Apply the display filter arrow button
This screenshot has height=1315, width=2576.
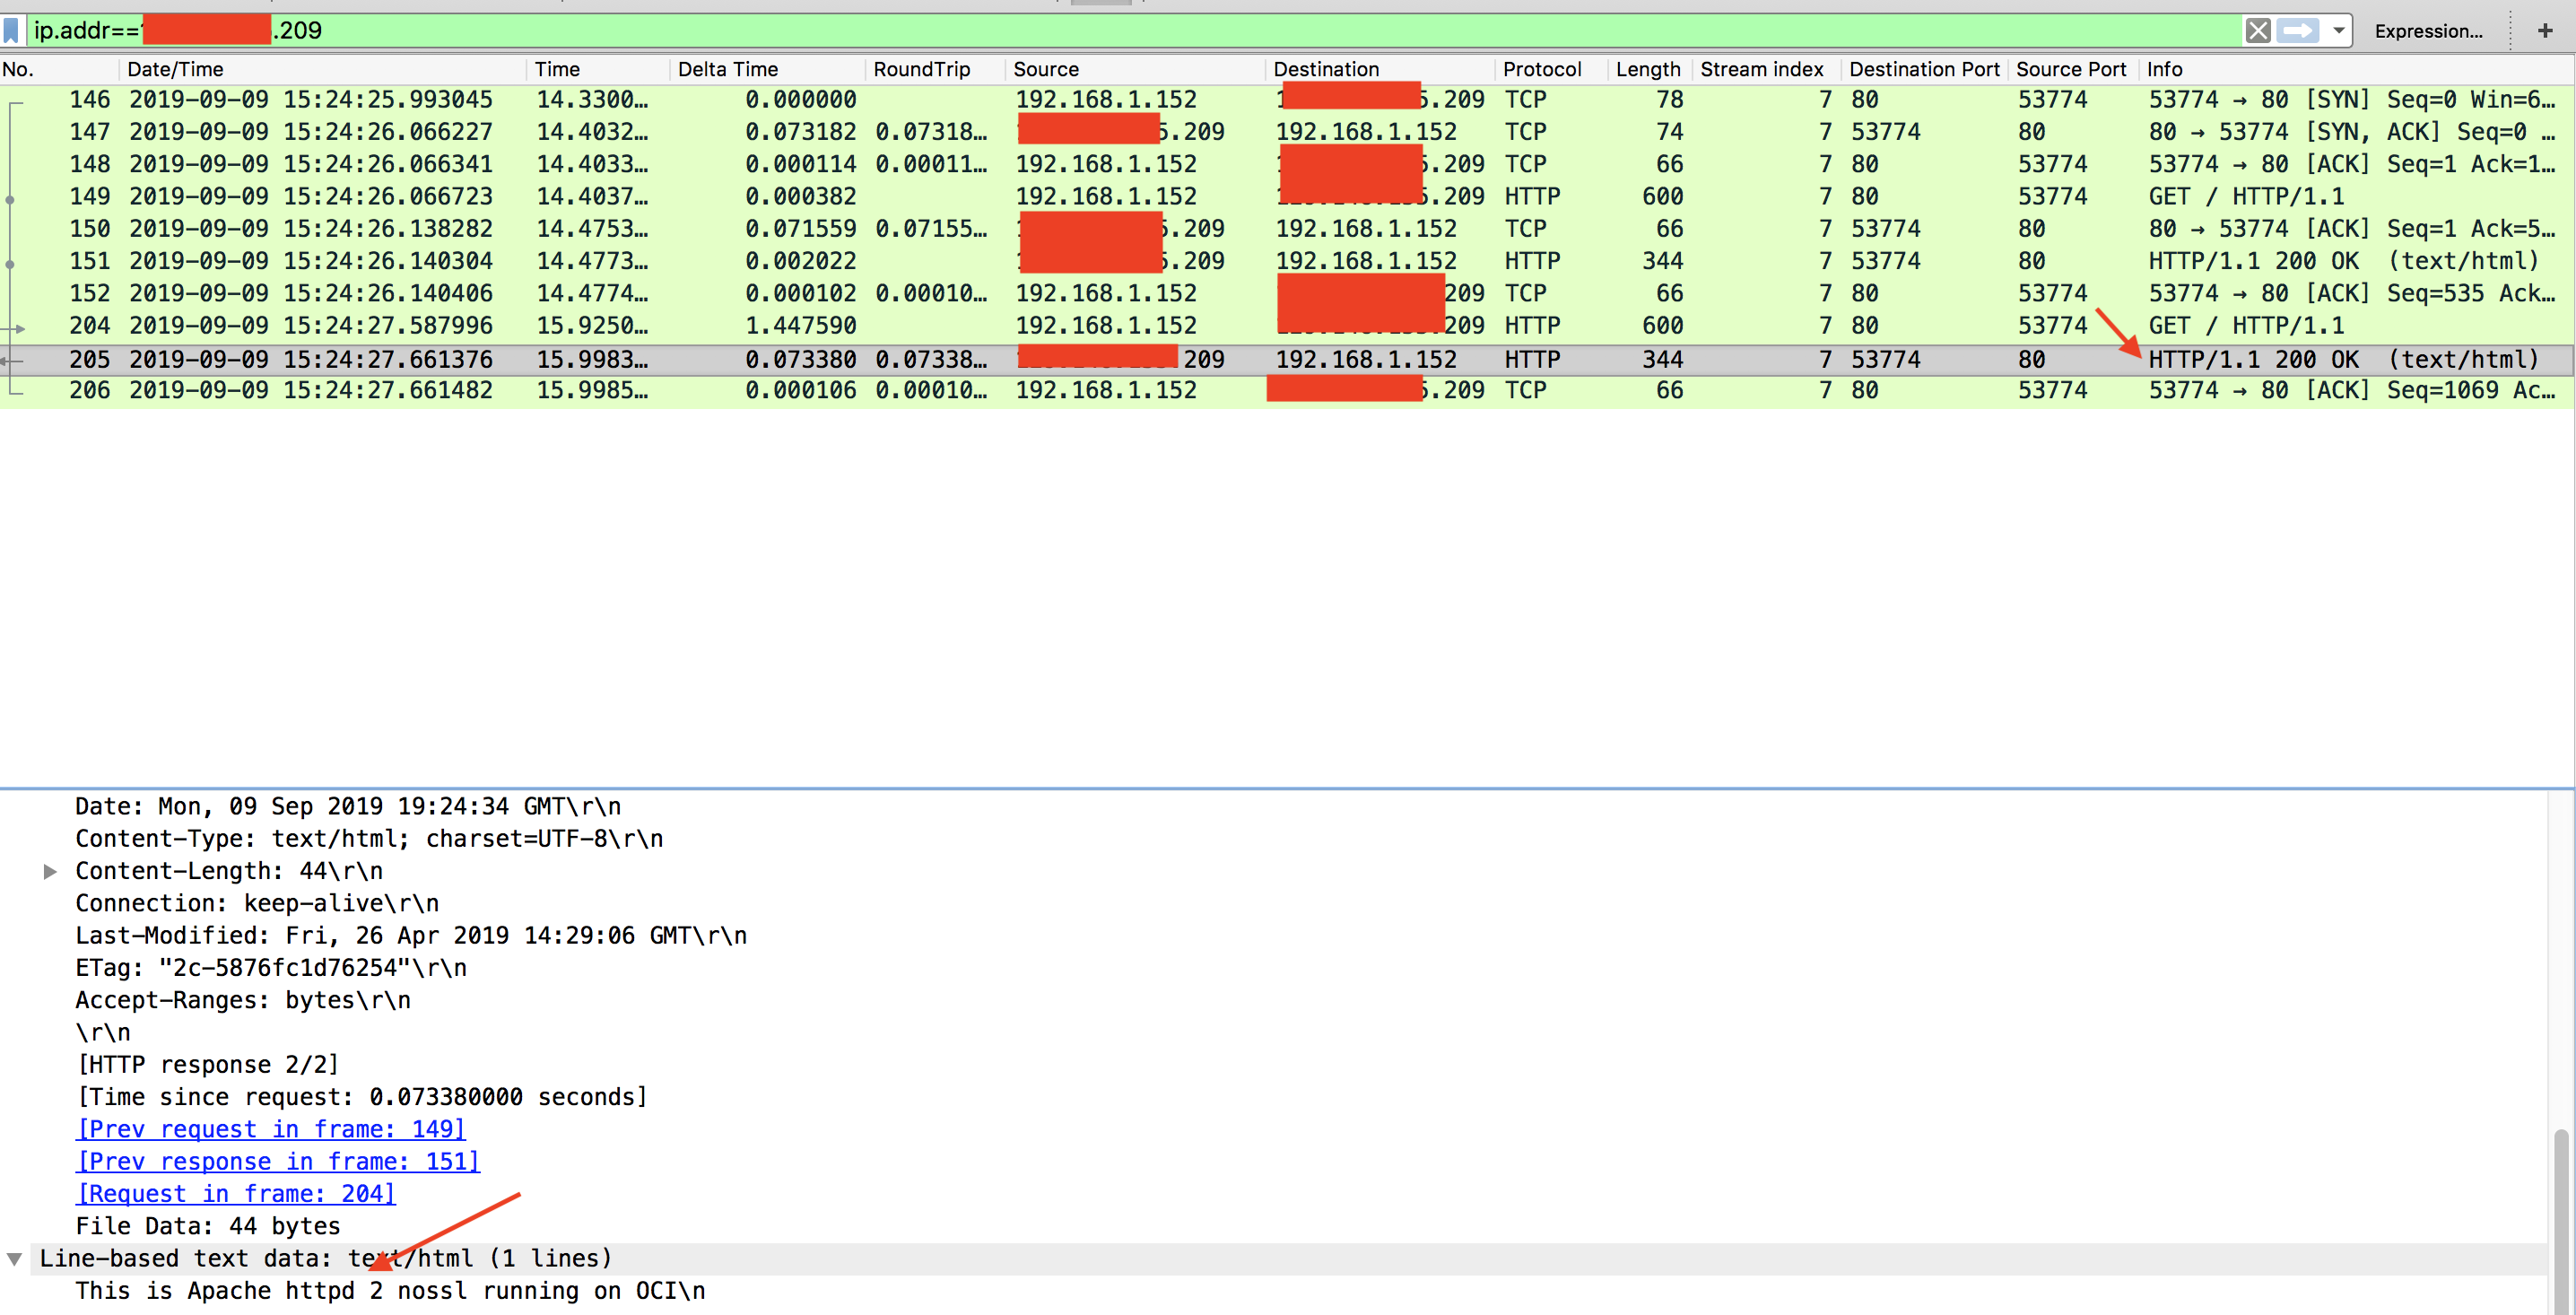2298,30
